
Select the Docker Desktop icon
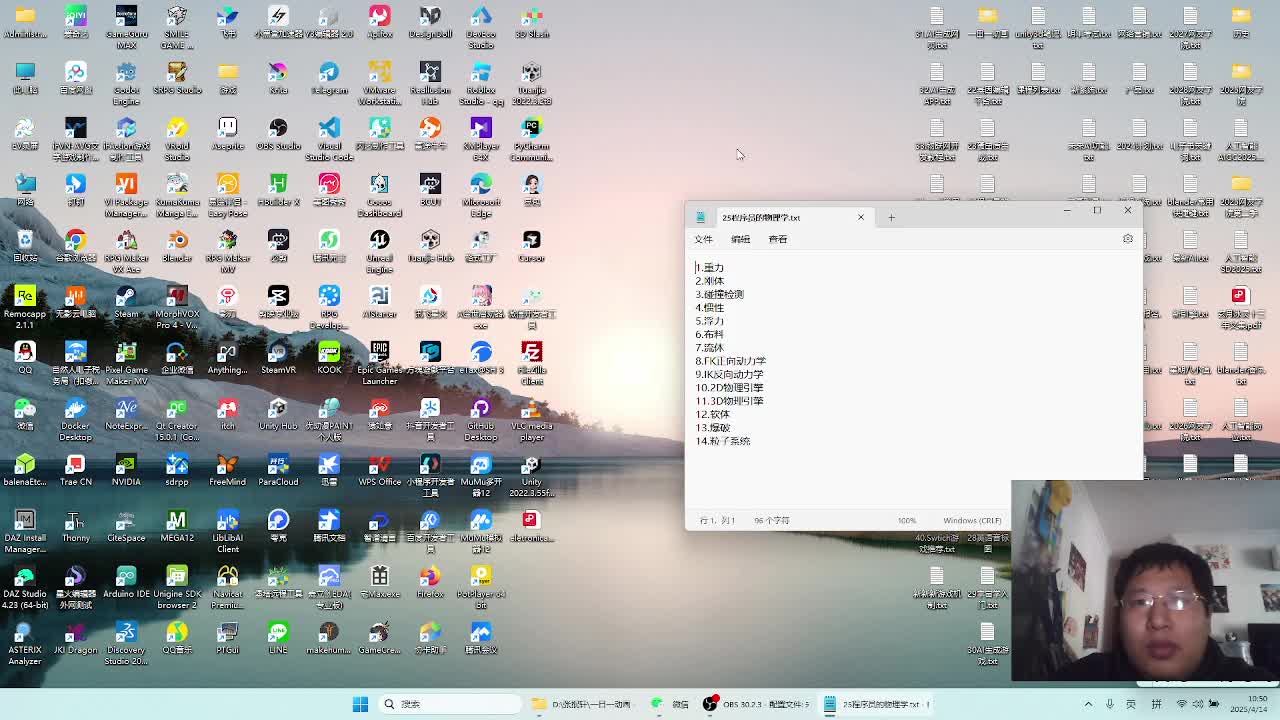pos(76,419)
